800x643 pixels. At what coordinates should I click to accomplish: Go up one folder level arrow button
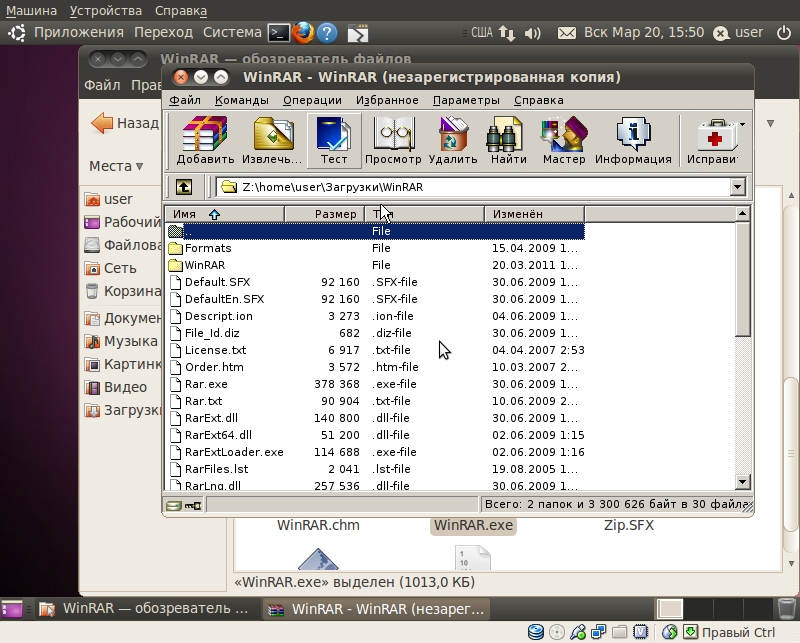coord(184,187)
